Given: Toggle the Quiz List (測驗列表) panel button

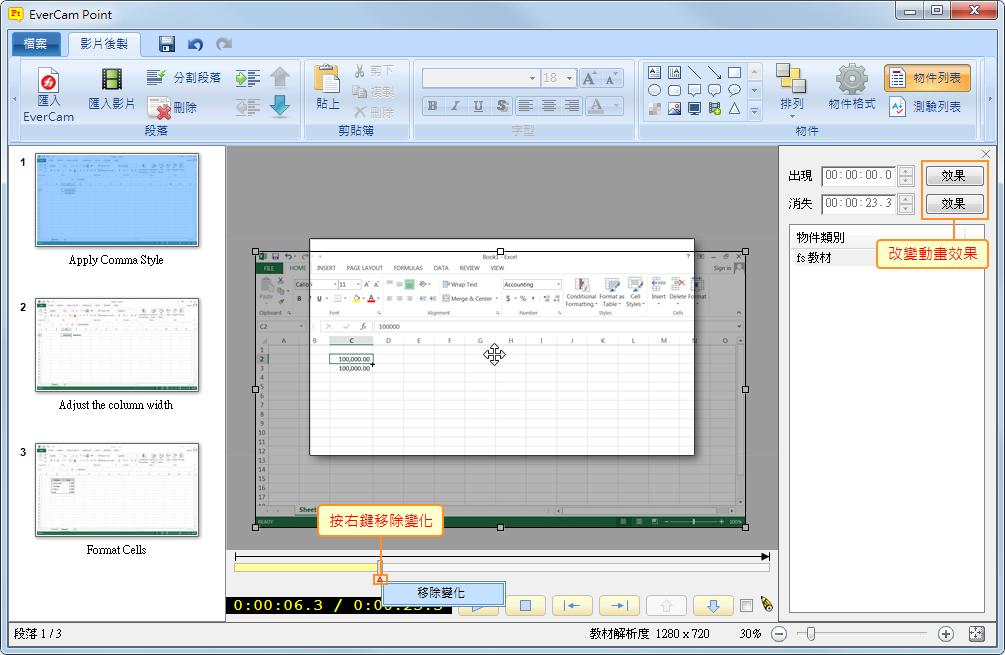Looking at the screenshot, I should (926, 107).
